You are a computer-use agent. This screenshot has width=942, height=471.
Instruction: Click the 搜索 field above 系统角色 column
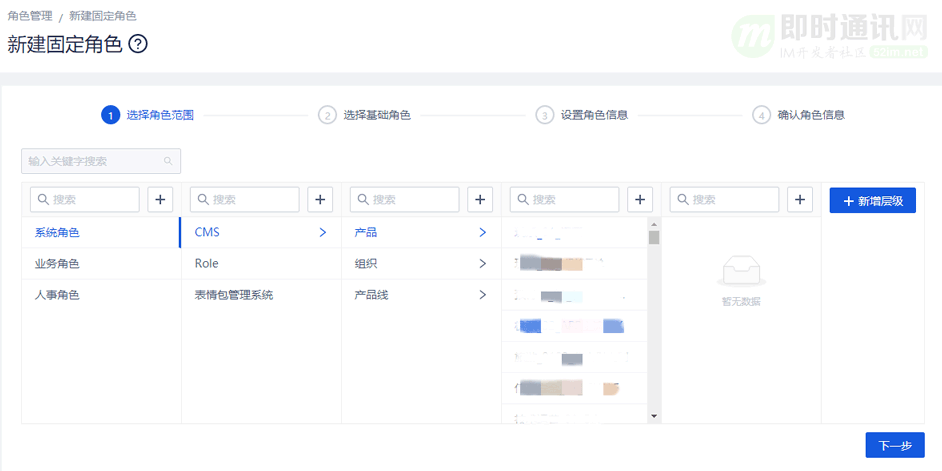[85, 199]
